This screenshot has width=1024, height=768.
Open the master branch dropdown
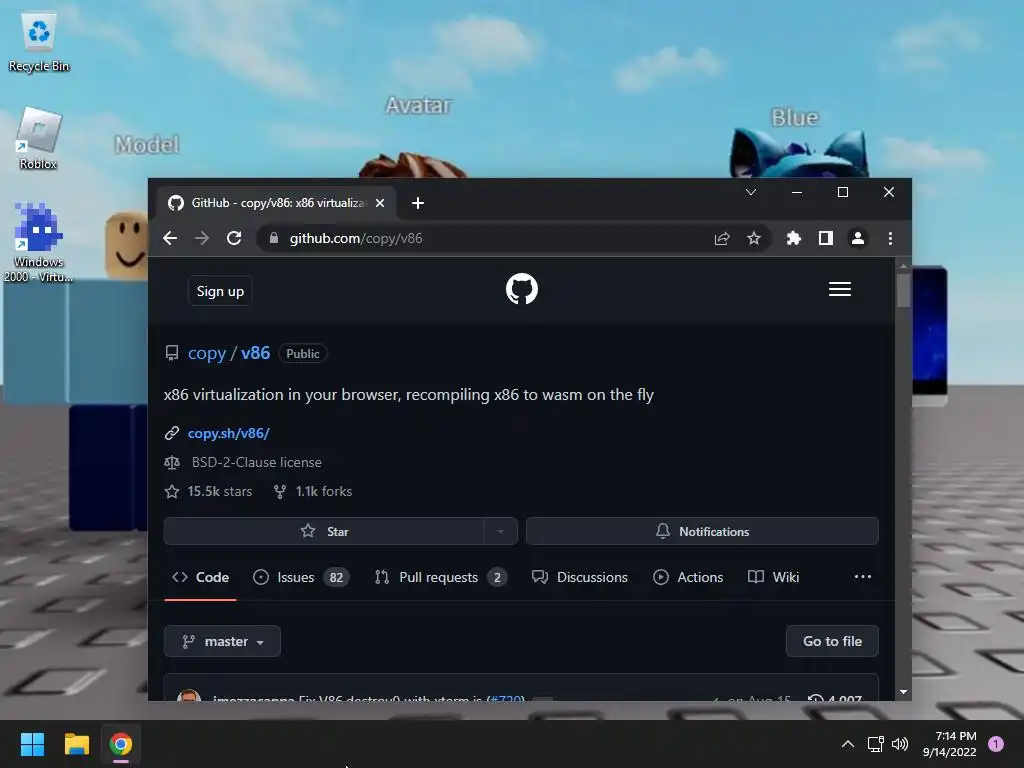(x=222, y=641)
